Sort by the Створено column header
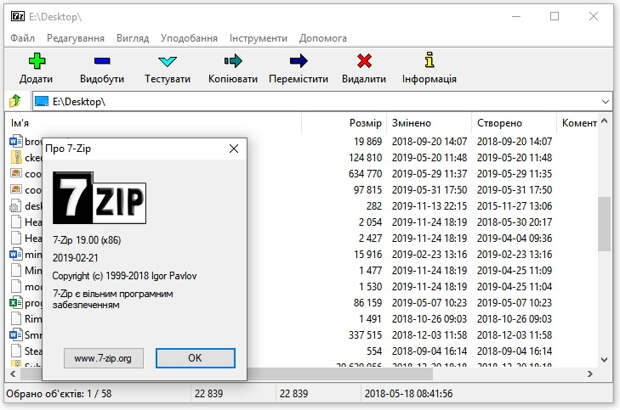The width and height of the screenshot is (620, 410). tap(514, 123)
